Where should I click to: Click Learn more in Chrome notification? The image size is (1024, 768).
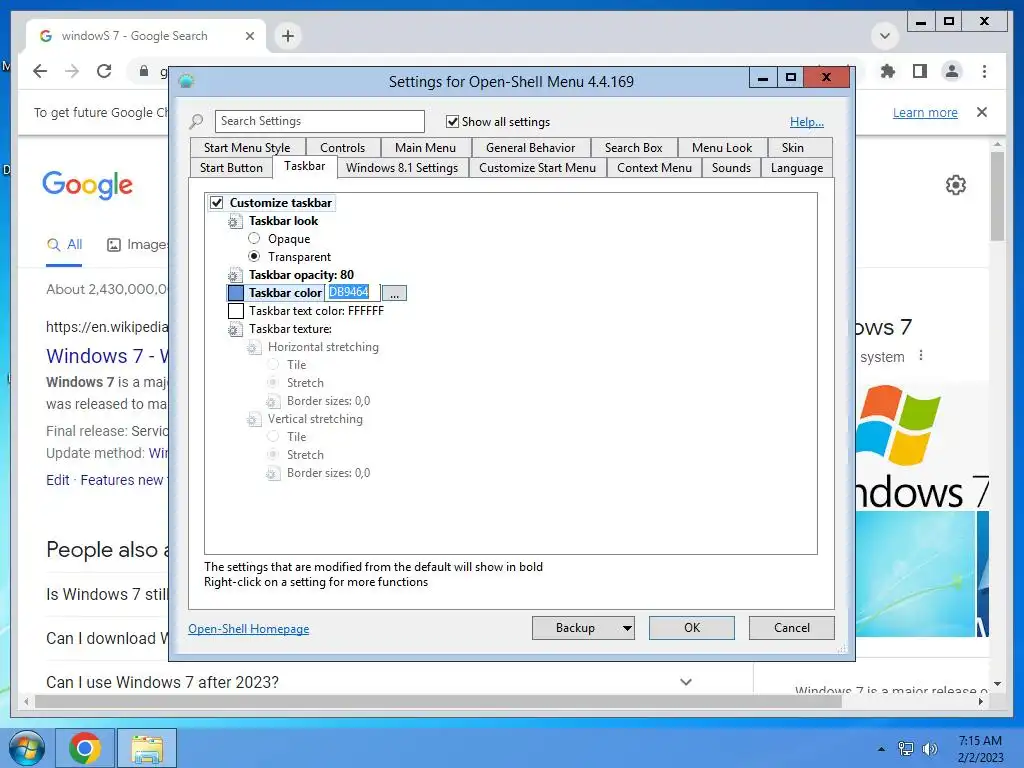point(925,112)
